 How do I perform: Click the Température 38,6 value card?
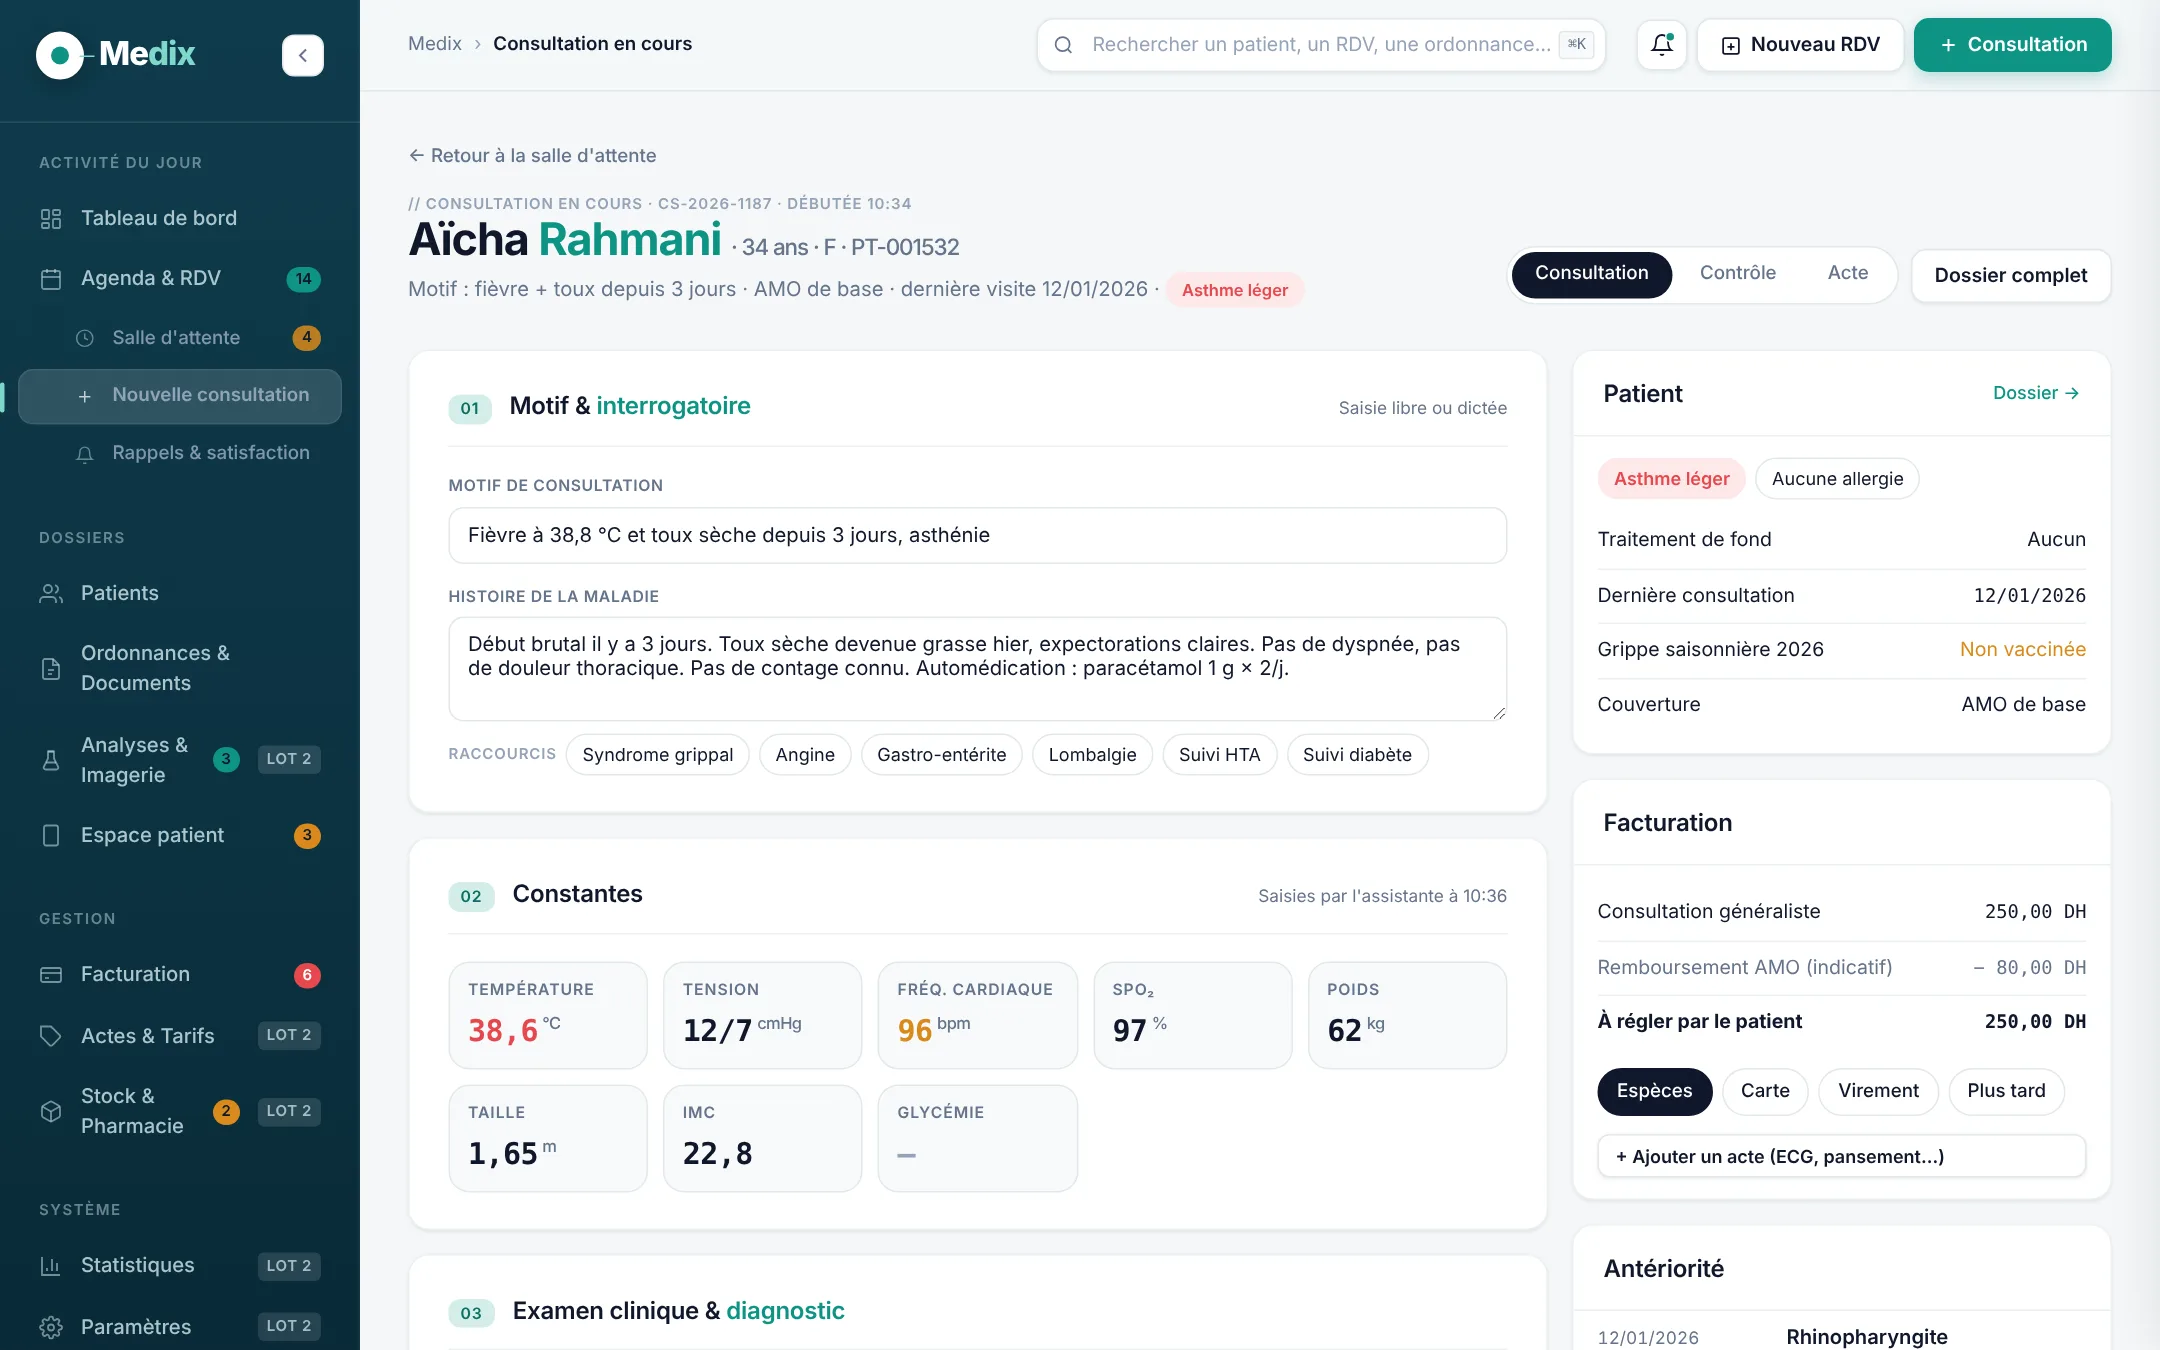coord(548,1016)
